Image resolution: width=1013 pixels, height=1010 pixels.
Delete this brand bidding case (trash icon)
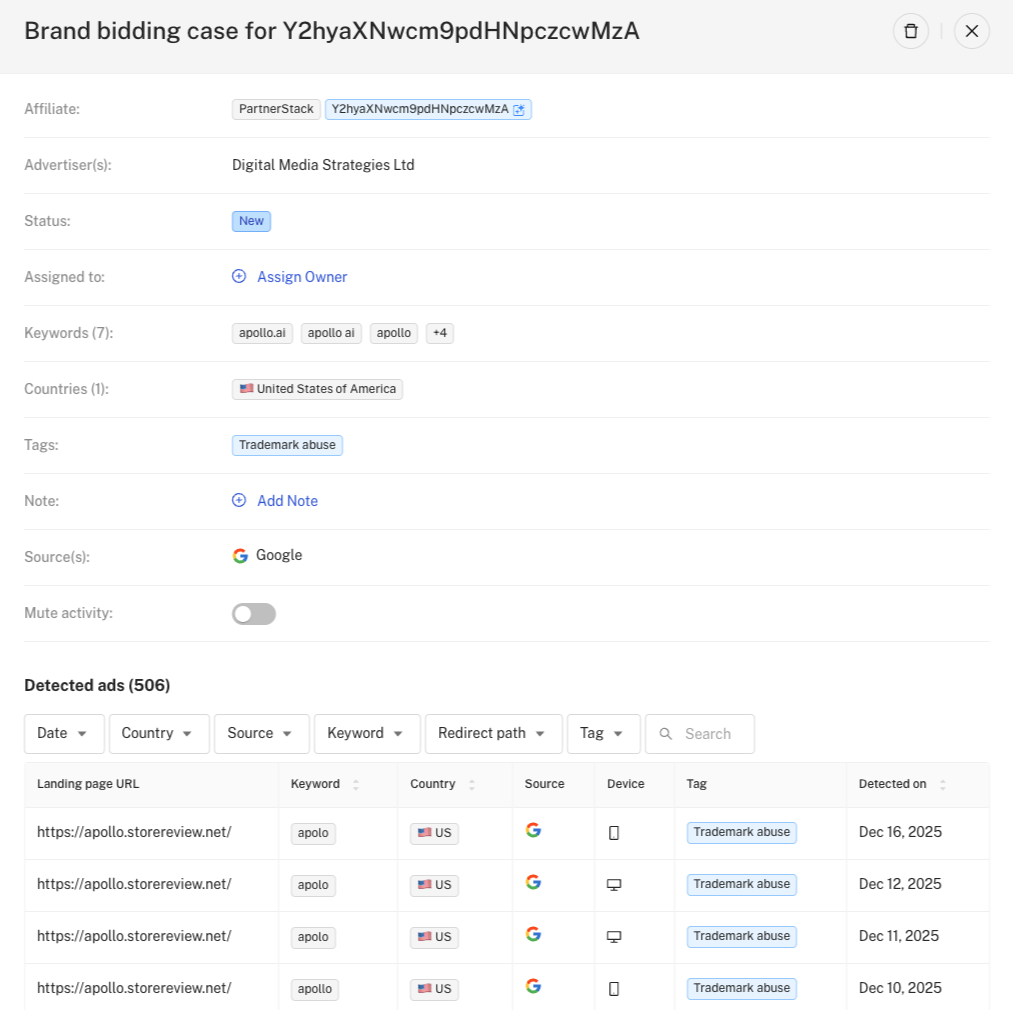click(x=911, y=31)
